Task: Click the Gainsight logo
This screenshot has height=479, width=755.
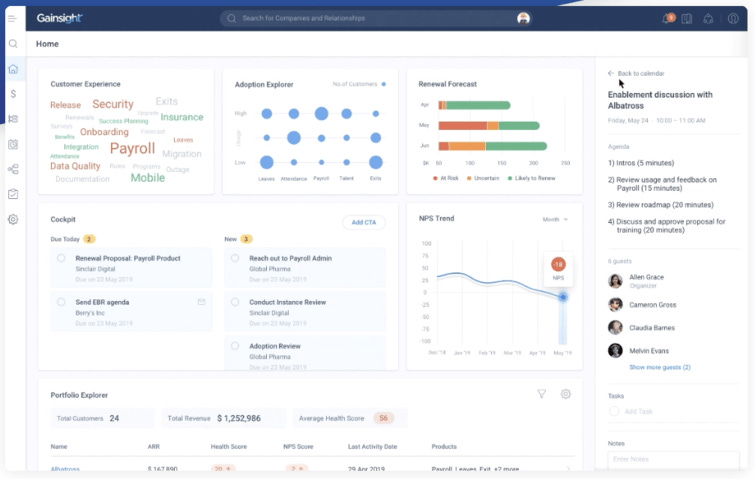Action: [60, 18]
